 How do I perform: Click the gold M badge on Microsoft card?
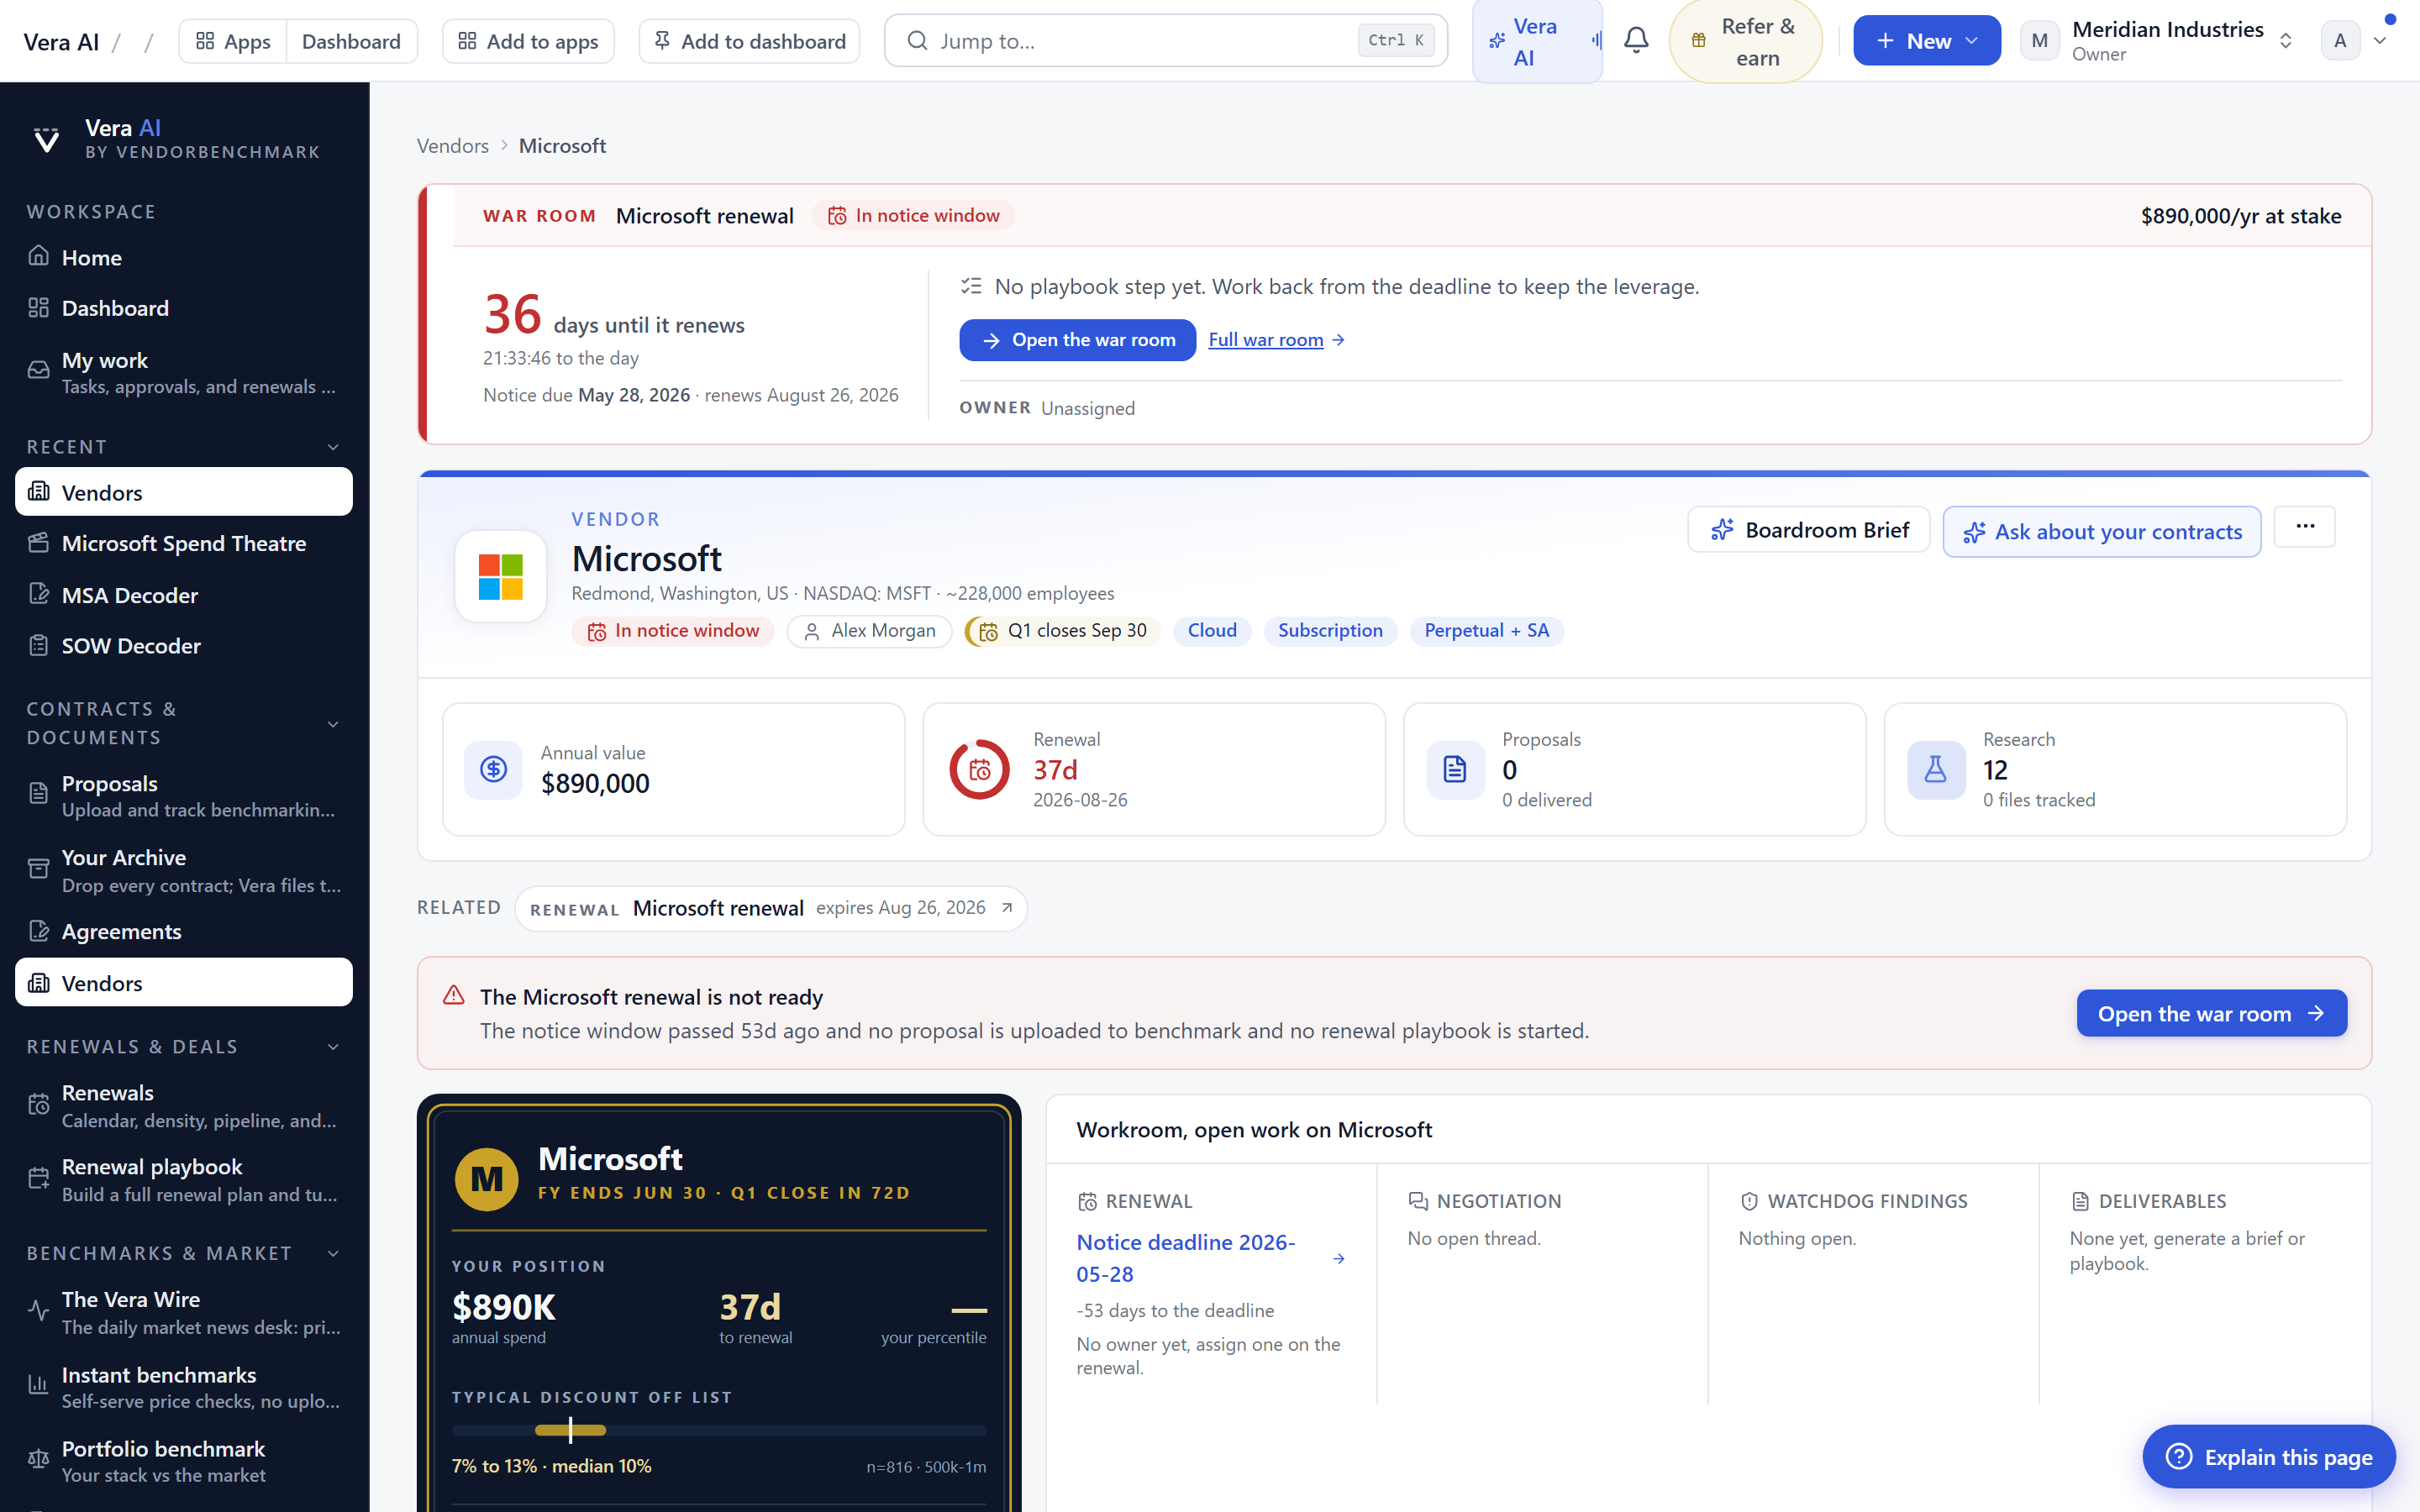coord(487,1178)
